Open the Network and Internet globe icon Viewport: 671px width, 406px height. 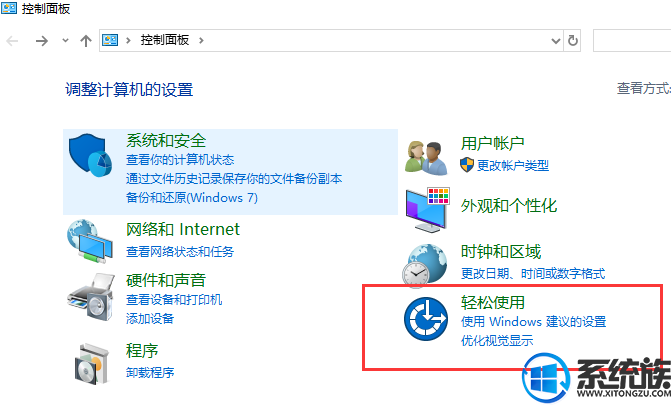click(90, 241)
